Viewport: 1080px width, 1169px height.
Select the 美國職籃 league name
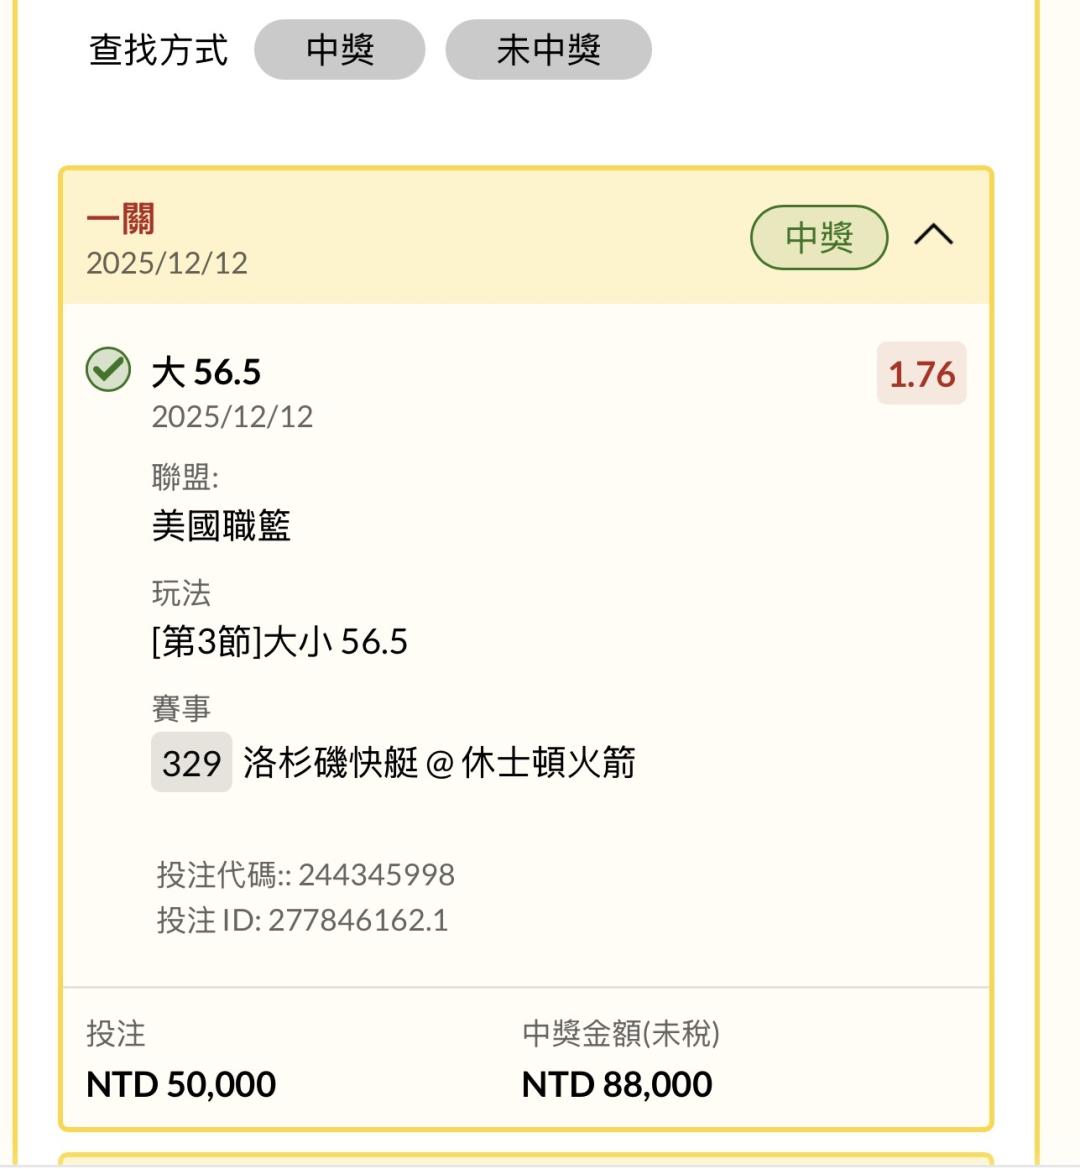click(x=221, y=525)
